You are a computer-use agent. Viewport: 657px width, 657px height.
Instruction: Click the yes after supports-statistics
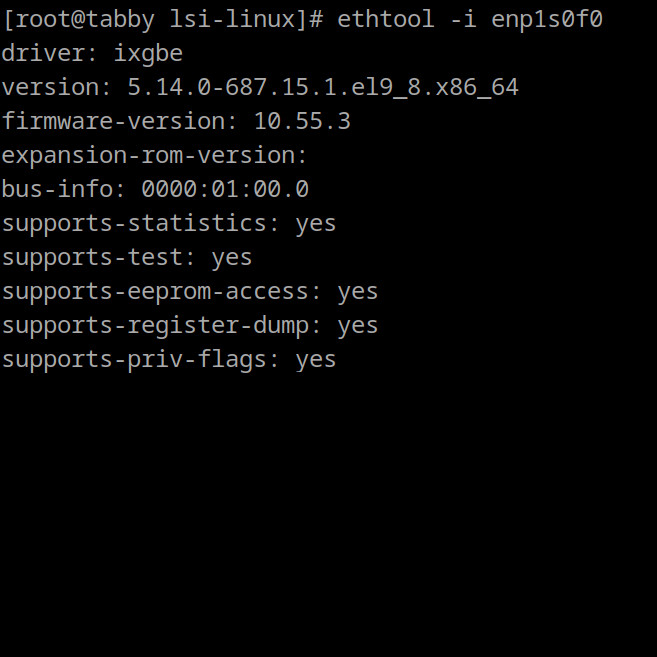[x=316, y=225]
